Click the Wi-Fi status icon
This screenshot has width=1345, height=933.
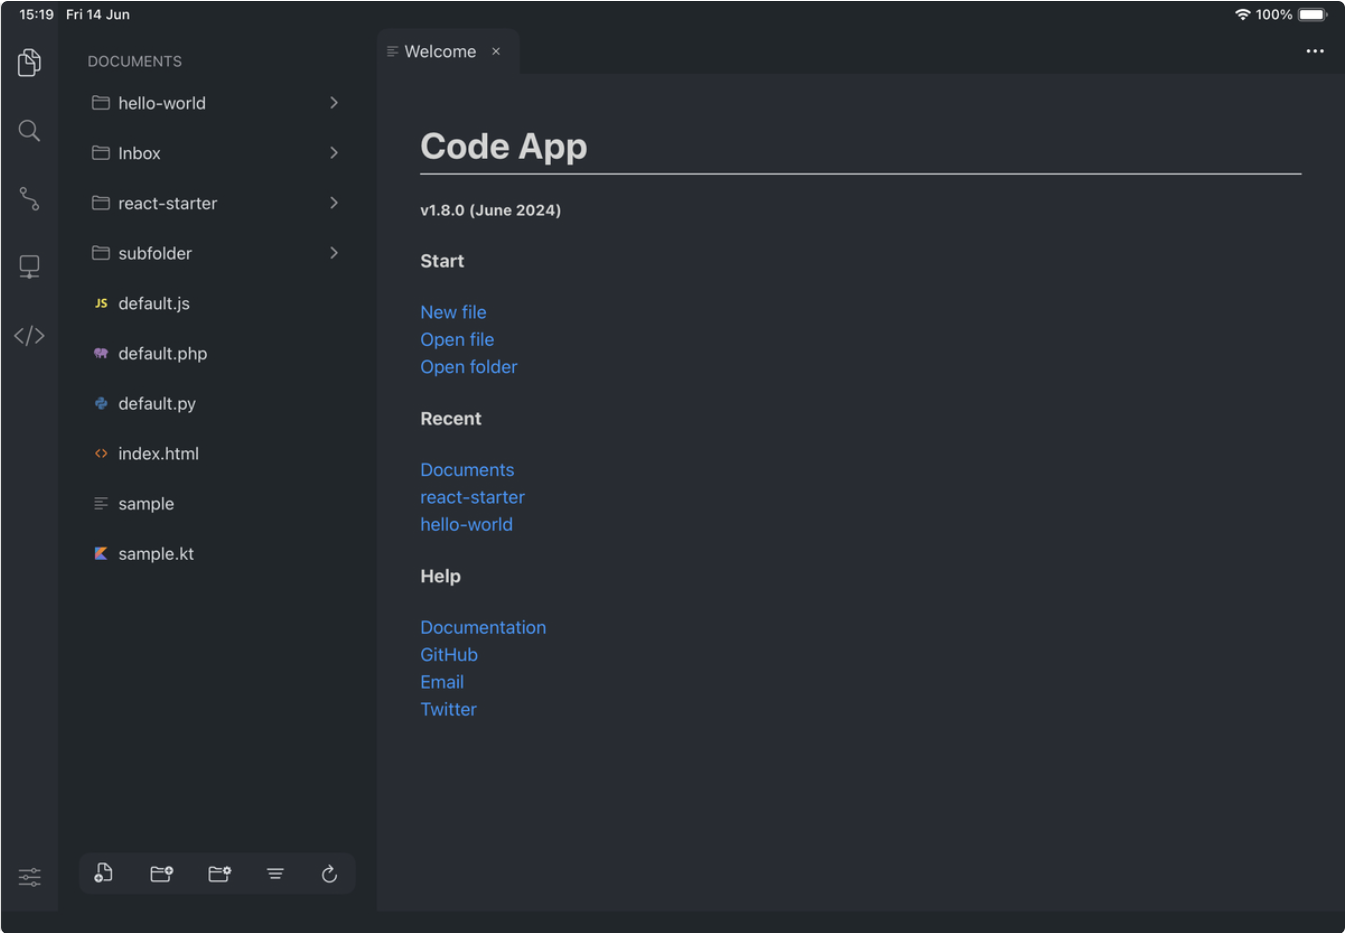[1243, 14]
